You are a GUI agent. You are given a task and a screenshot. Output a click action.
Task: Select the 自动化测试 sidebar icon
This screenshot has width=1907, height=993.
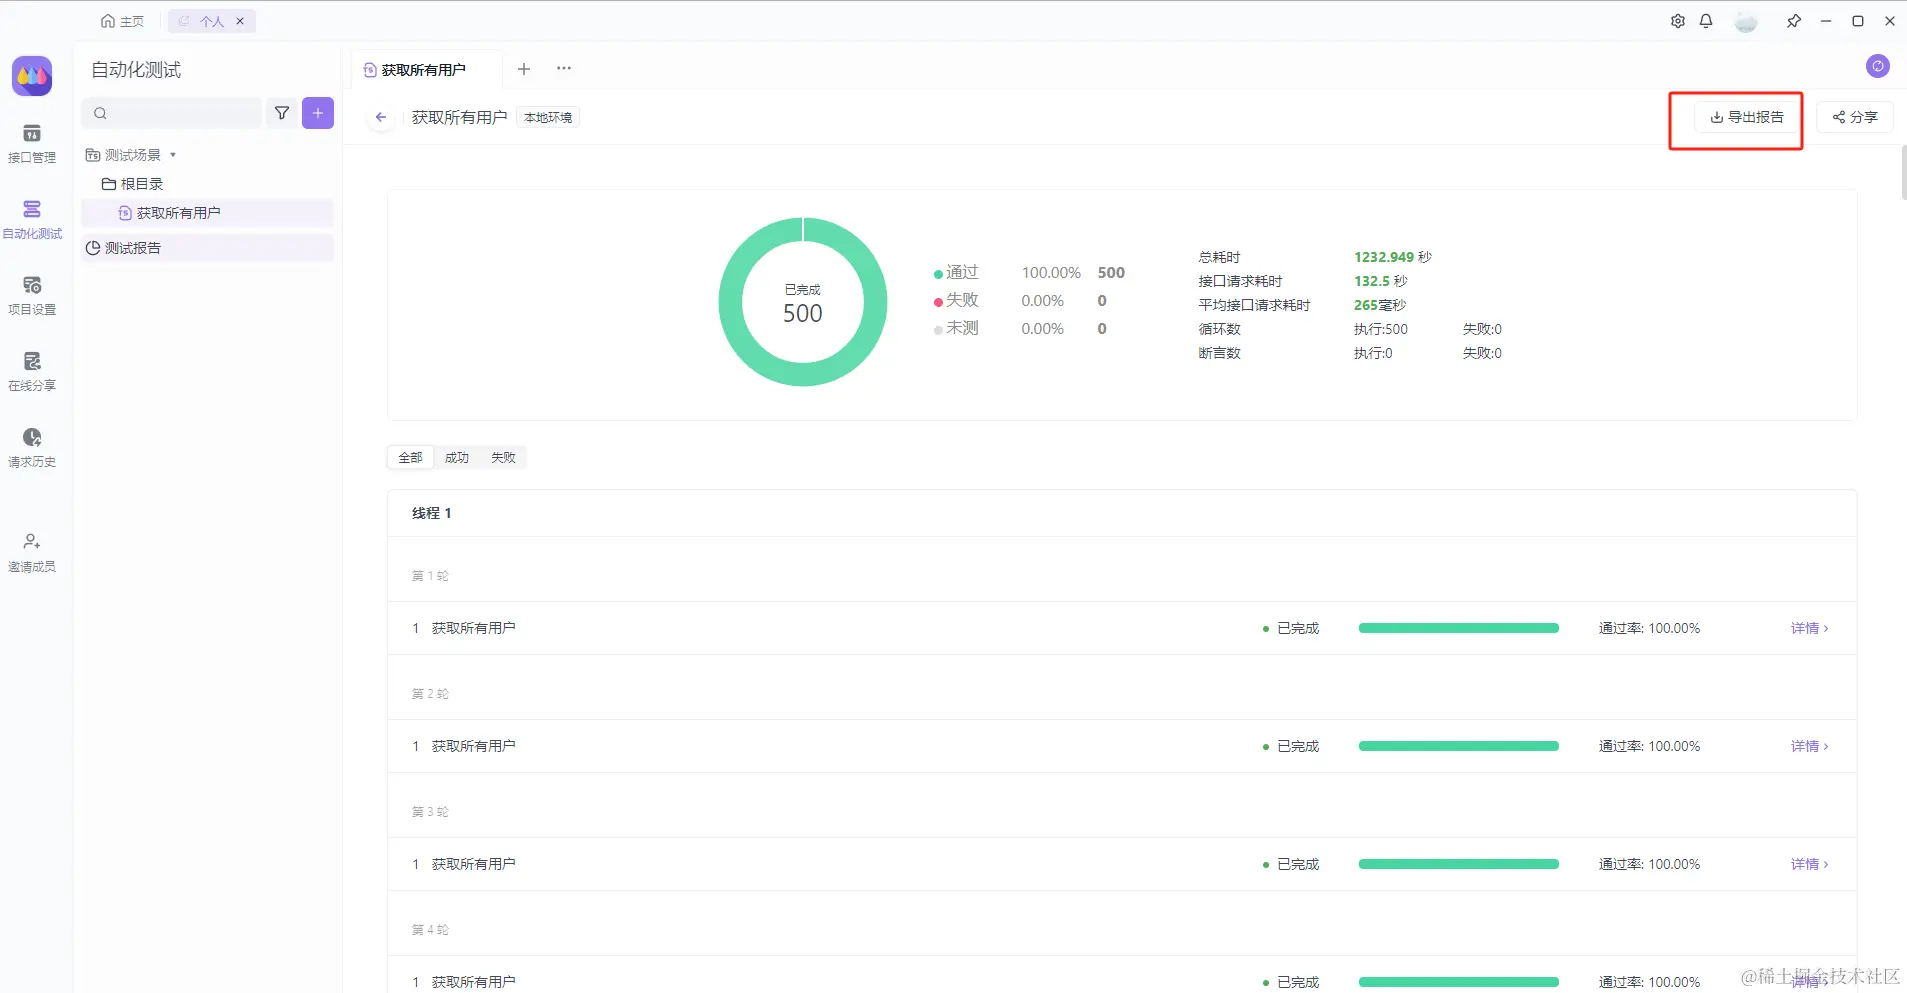pyautogui.click(x=32, y=220)
